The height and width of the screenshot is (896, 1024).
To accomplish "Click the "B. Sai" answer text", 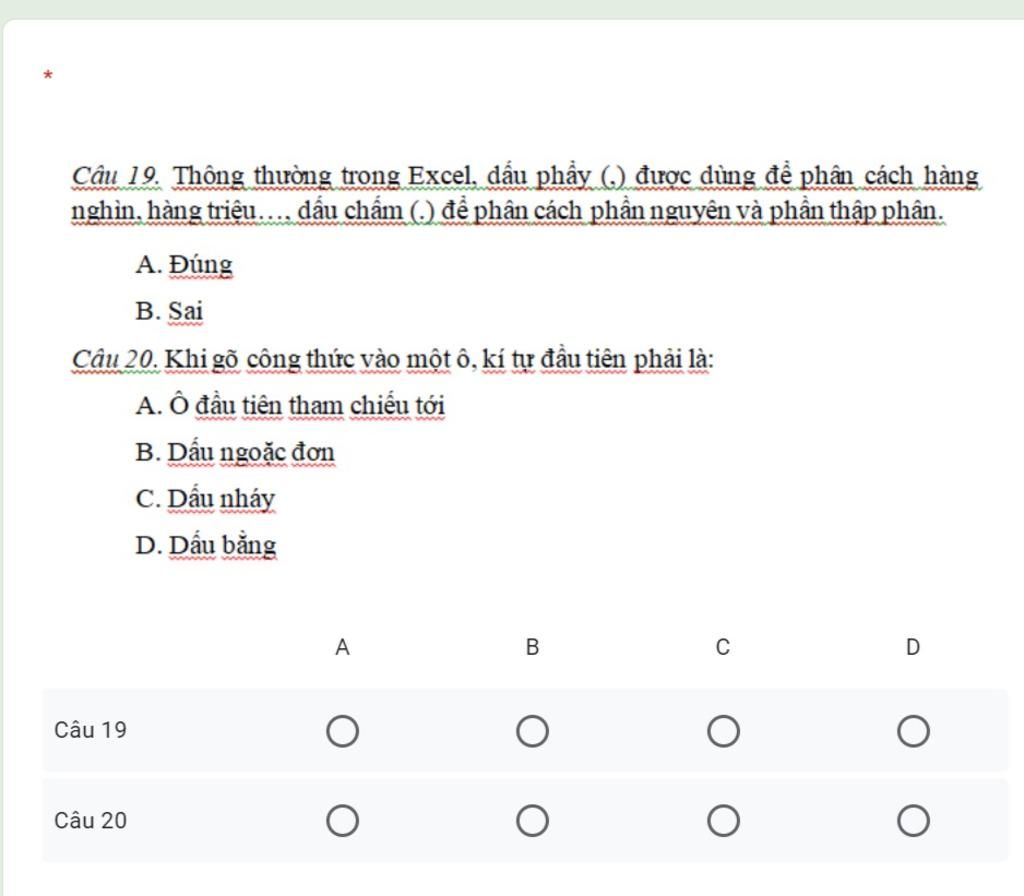I will pos(170,312).
